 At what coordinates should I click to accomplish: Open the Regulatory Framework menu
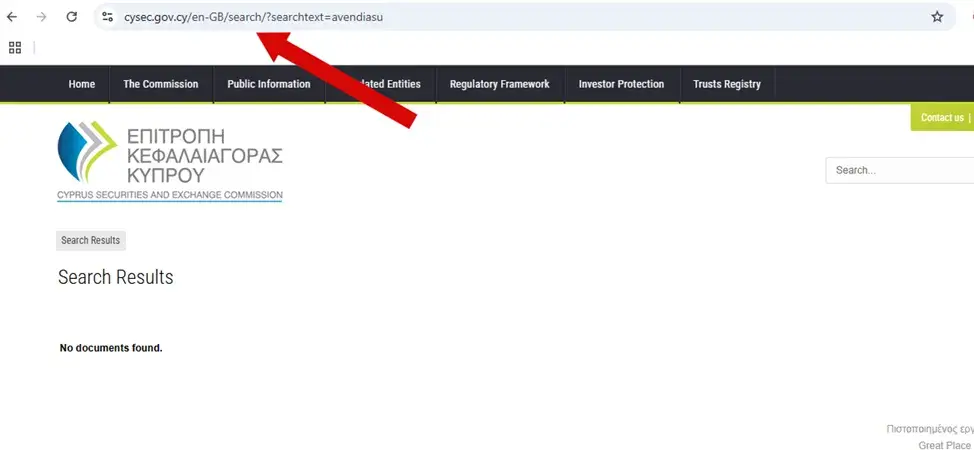point(499,84)
